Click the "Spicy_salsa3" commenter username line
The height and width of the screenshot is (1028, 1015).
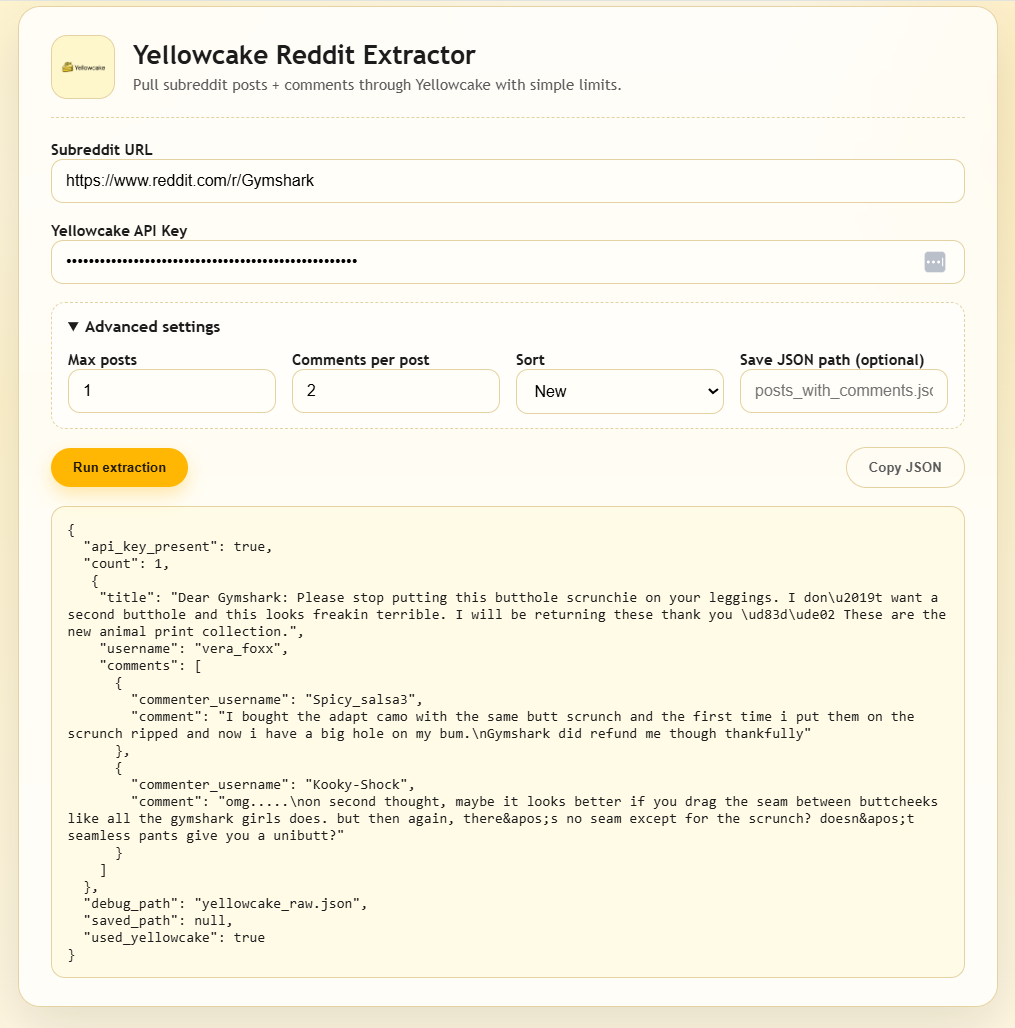coord(277,700)
